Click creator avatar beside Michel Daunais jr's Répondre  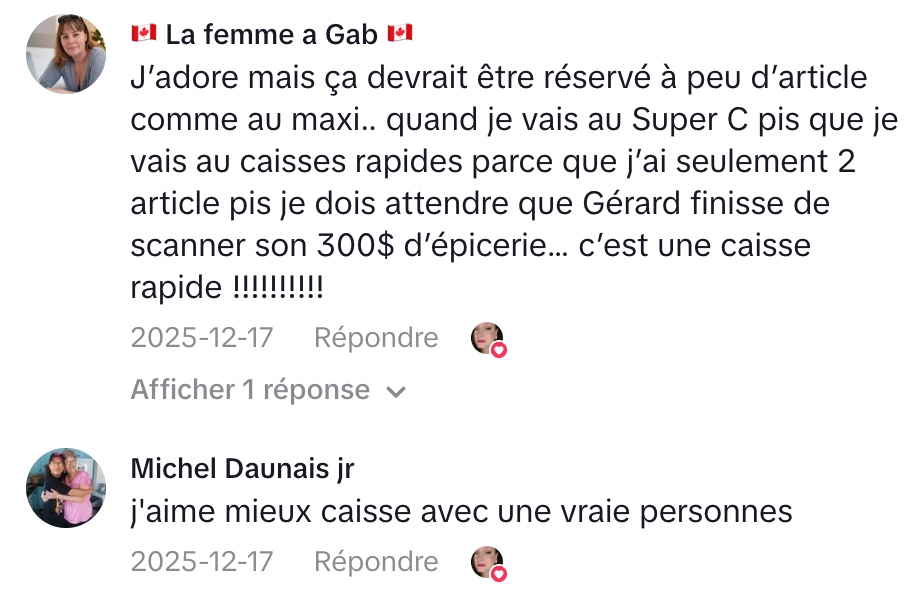(x=486, y=562)
